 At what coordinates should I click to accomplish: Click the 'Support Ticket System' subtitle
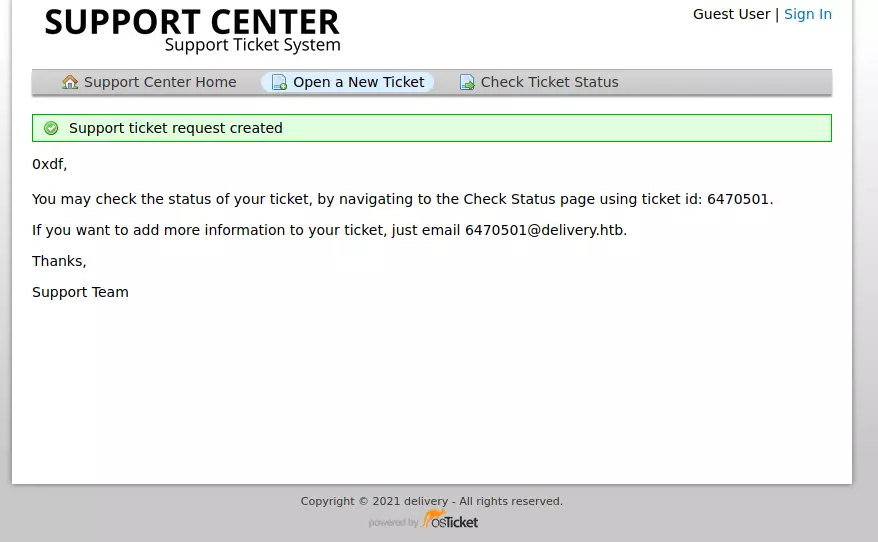point(252,45)
